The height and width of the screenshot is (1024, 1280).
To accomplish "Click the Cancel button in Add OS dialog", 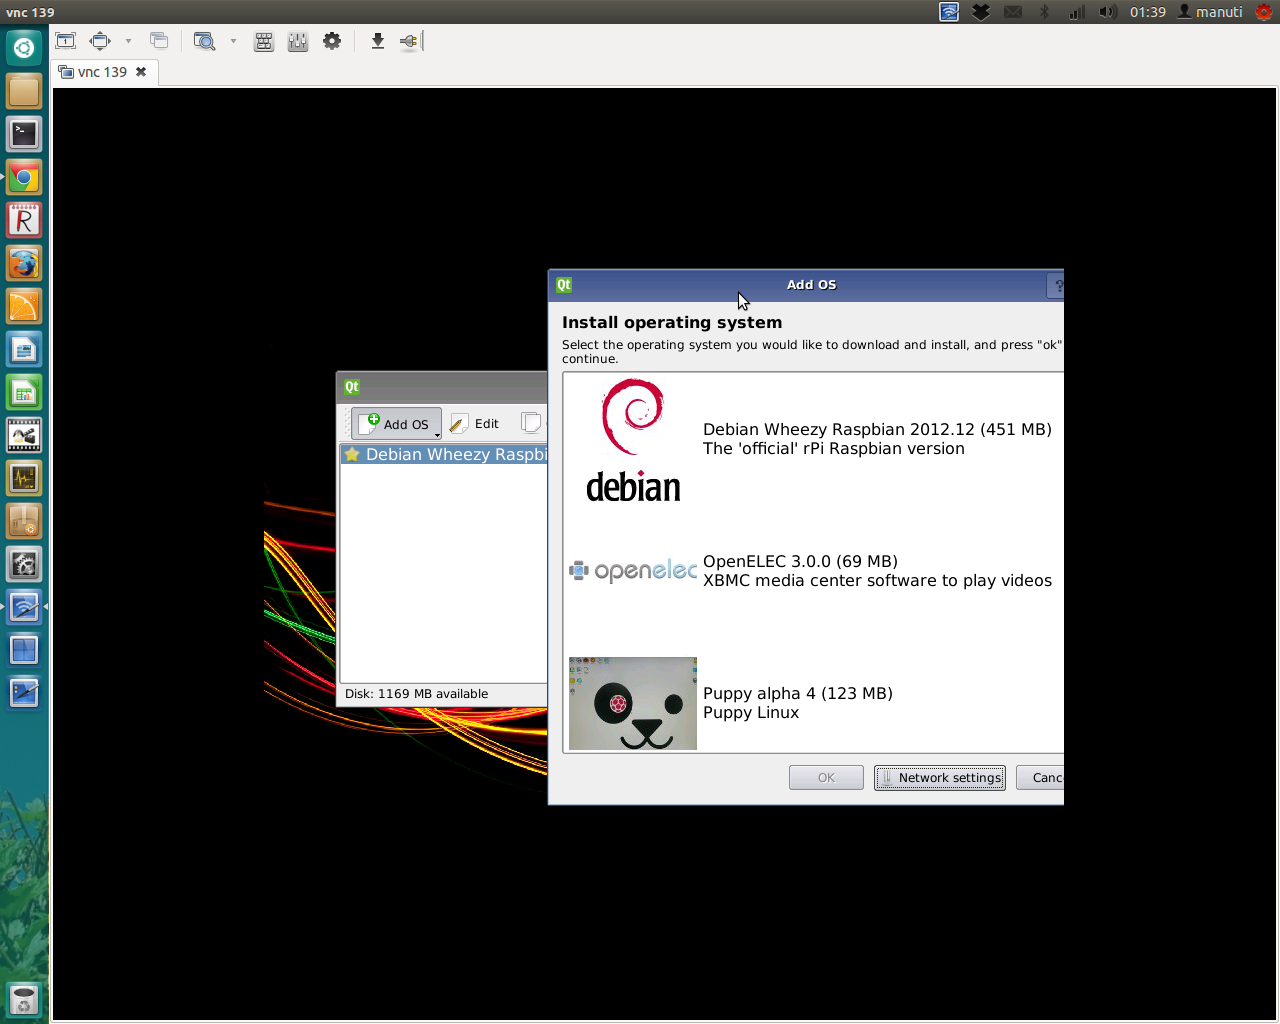I will 1043,778.
